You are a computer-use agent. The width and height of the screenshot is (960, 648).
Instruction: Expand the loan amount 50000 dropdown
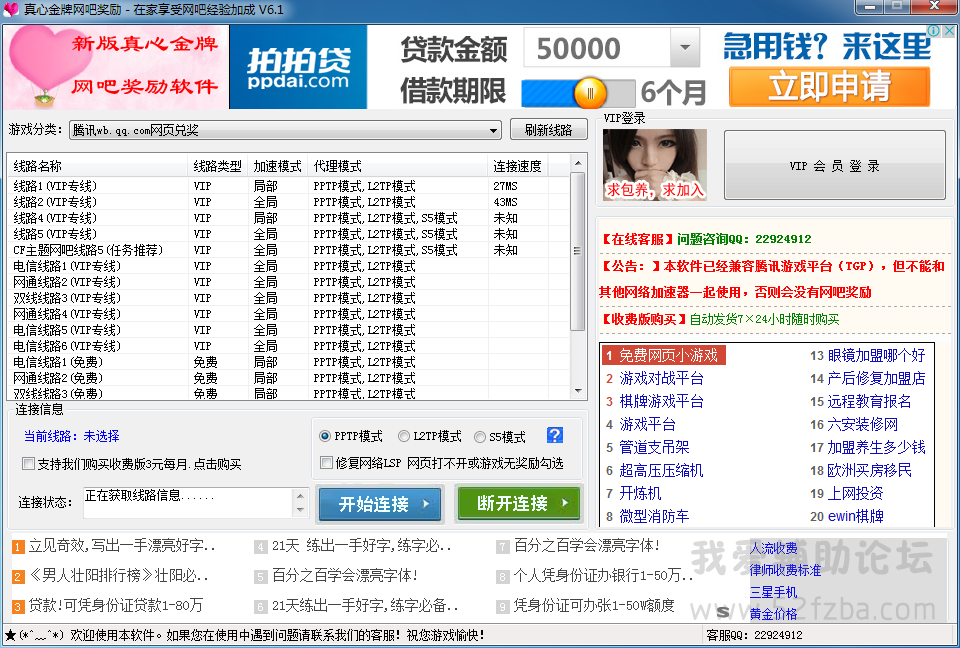(684, 48)
